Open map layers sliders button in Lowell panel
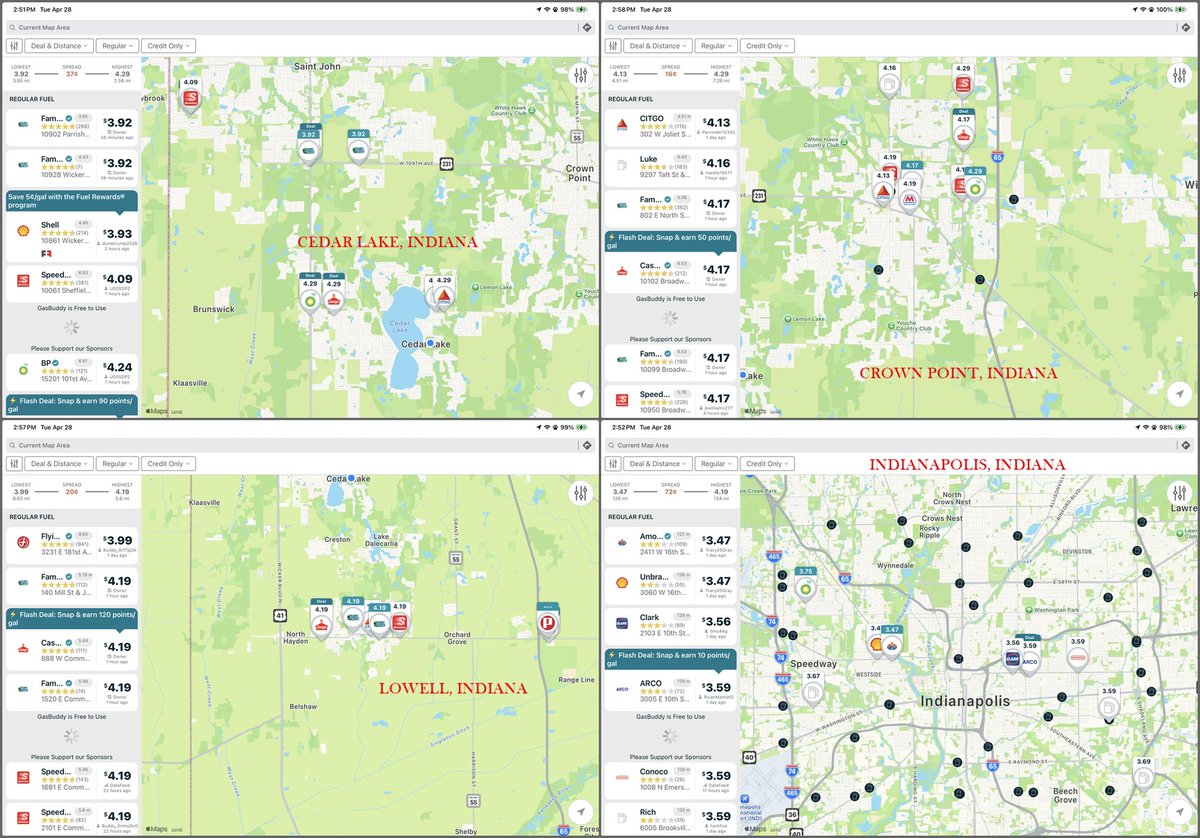Image resolution: width=1200 pixels, height=838 pixels. [x=581, y=493]
